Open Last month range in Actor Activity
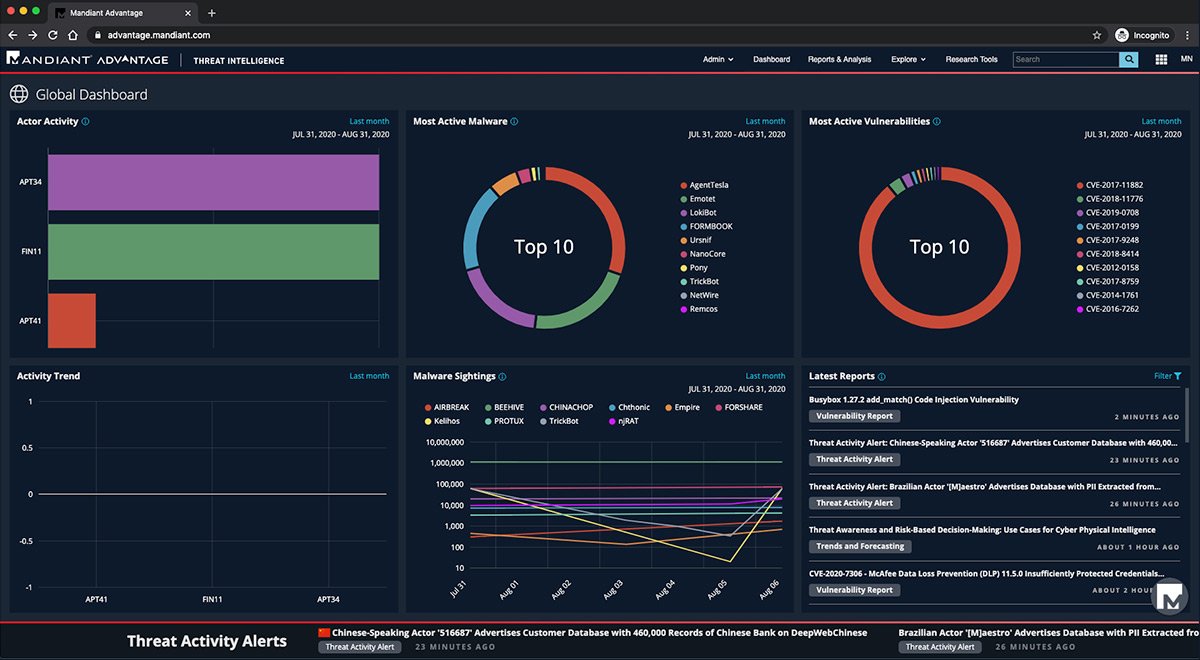 [369, 122]
